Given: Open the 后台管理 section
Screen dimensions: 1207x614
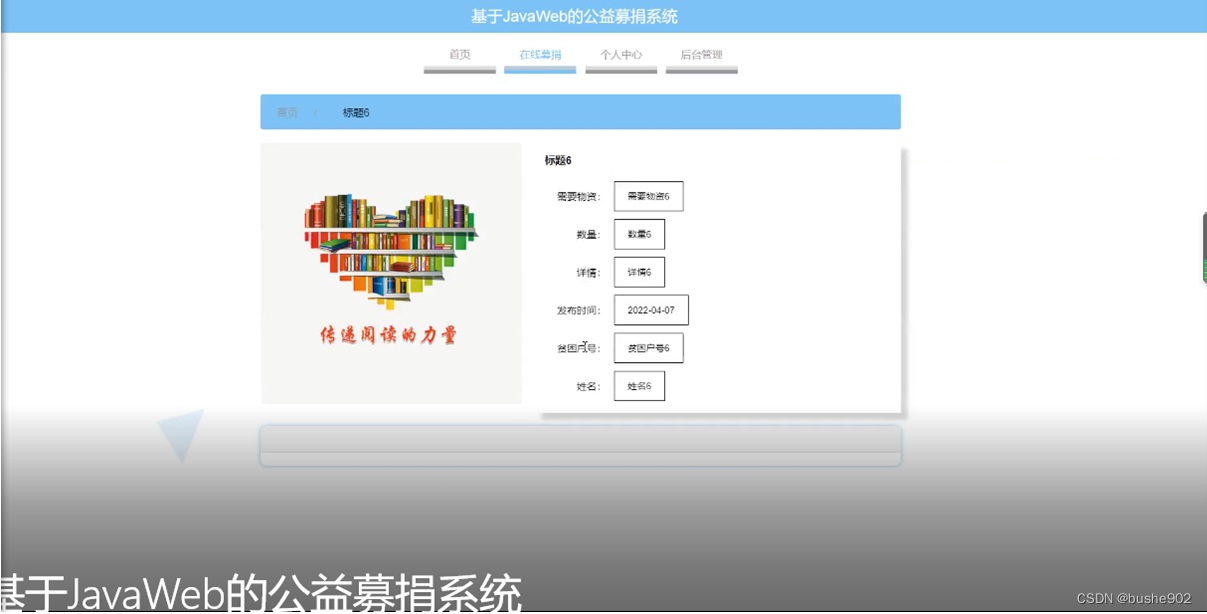Looking at the screenshot, I should coord(701,55).
